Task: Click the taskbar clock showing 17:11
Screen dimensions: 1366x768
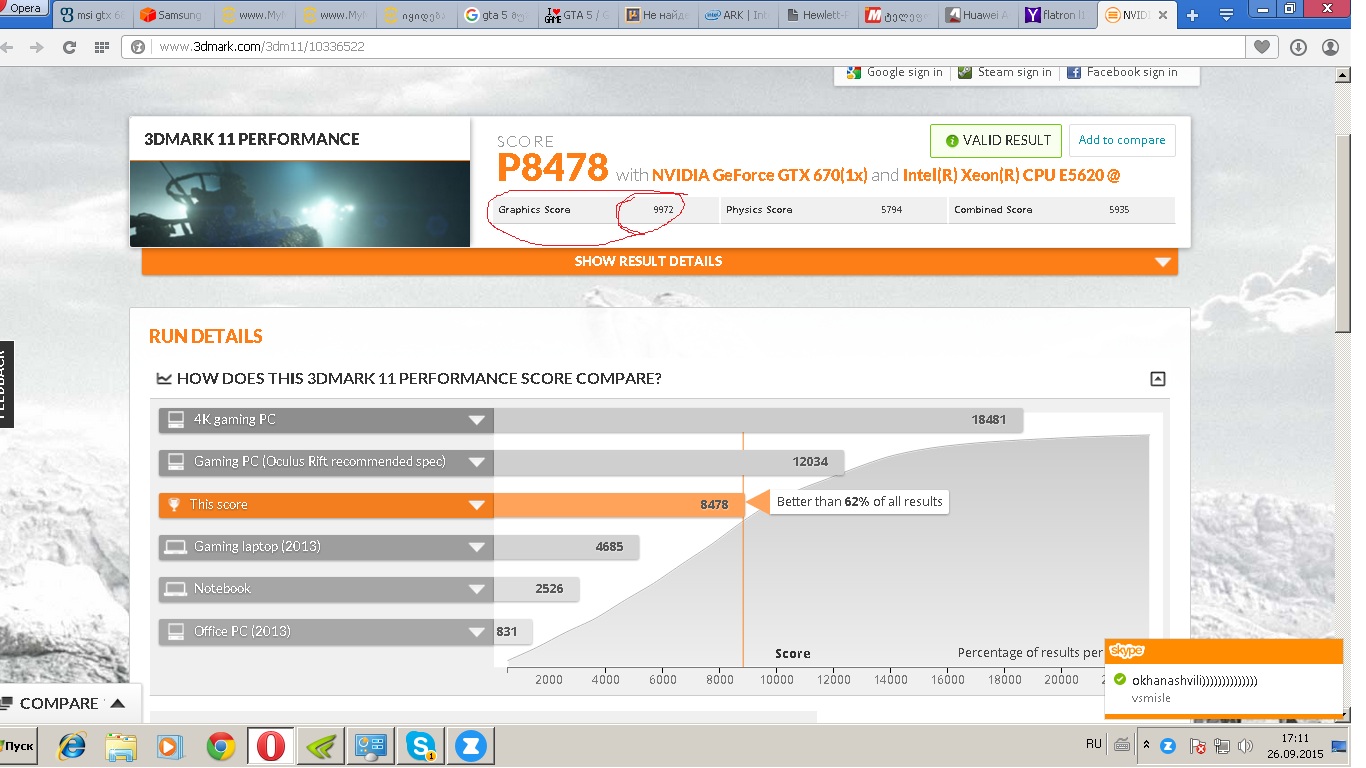Action: [x=1295, y=746]
